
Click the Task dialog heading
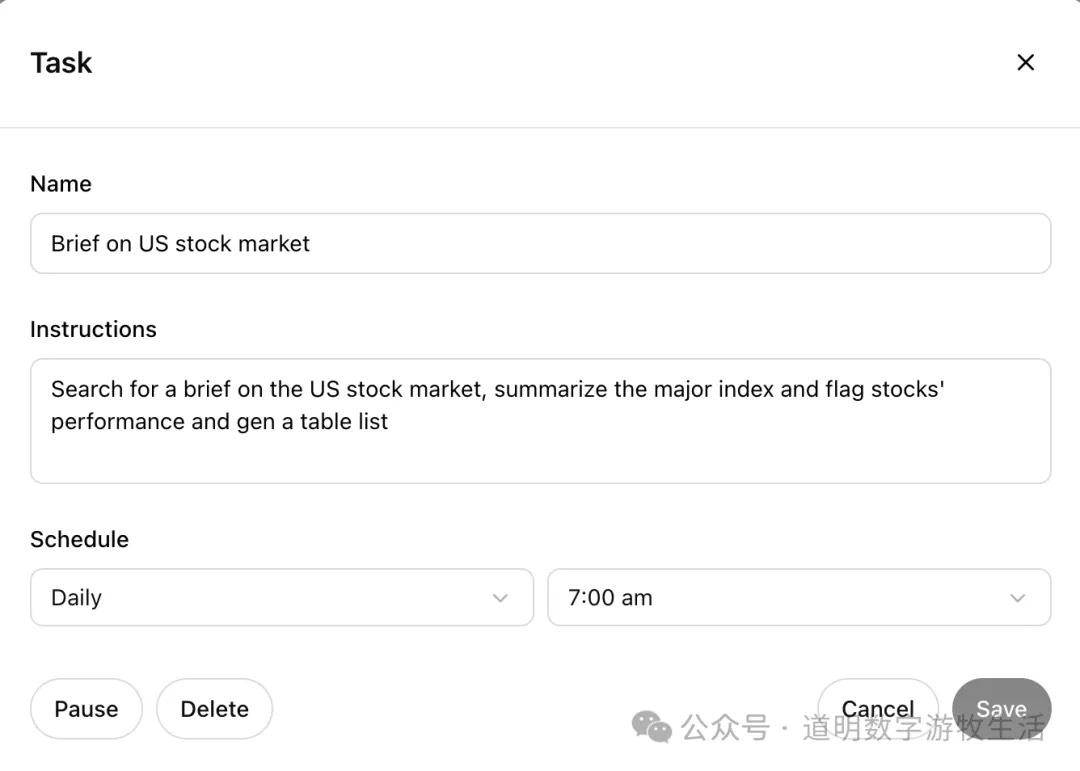click(x=61, y=63)
